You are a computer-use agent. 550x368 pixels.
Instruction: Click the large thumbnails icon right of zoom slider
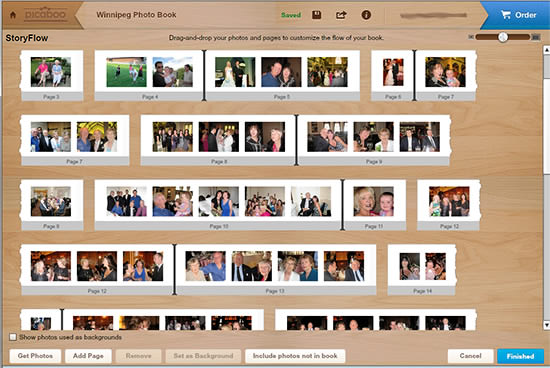tap(536, 37)
